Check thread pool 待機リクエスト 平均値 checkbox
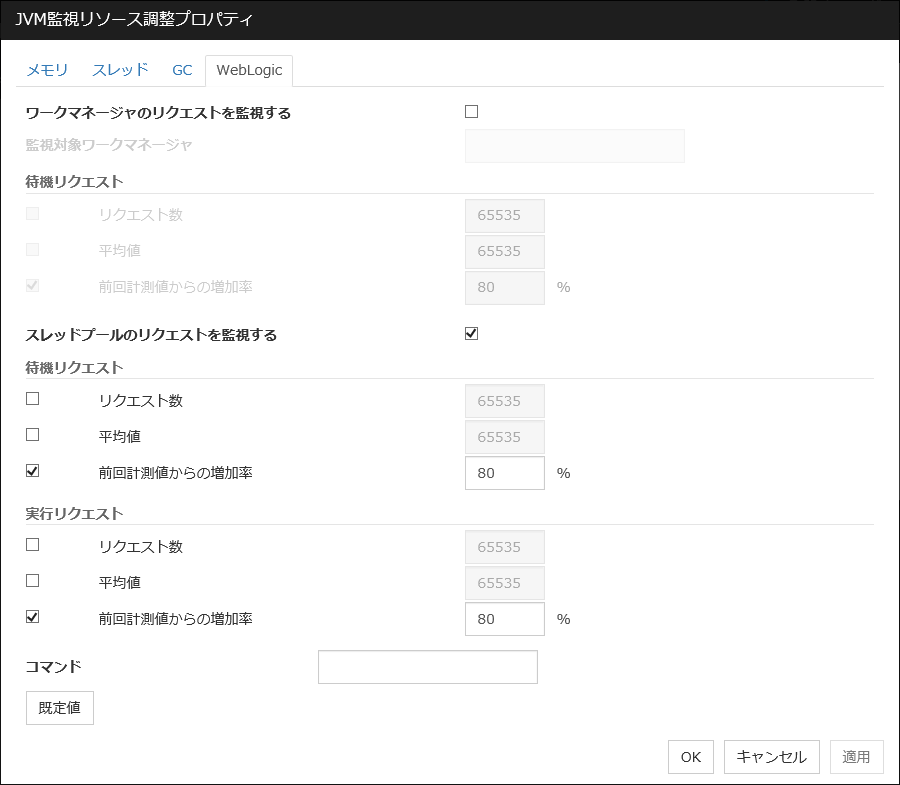Image resolution: width=900 pixels, height=785 pixels. point(33,435)
